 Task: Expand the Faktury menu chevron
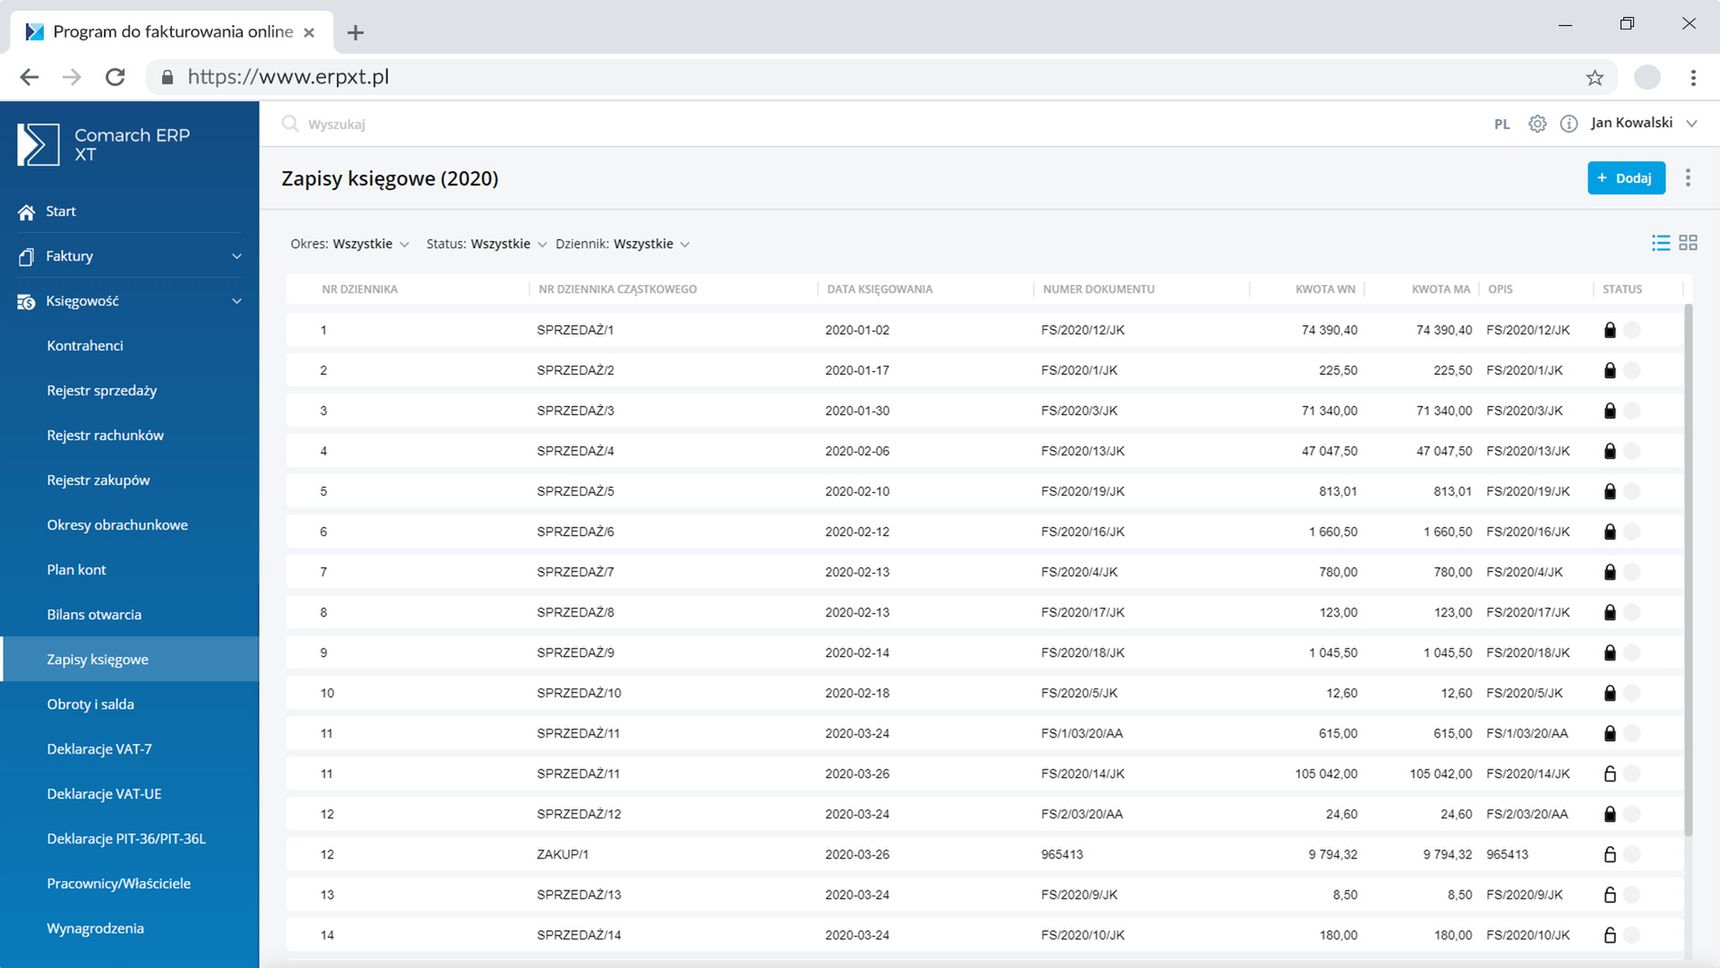click(237, 257)
